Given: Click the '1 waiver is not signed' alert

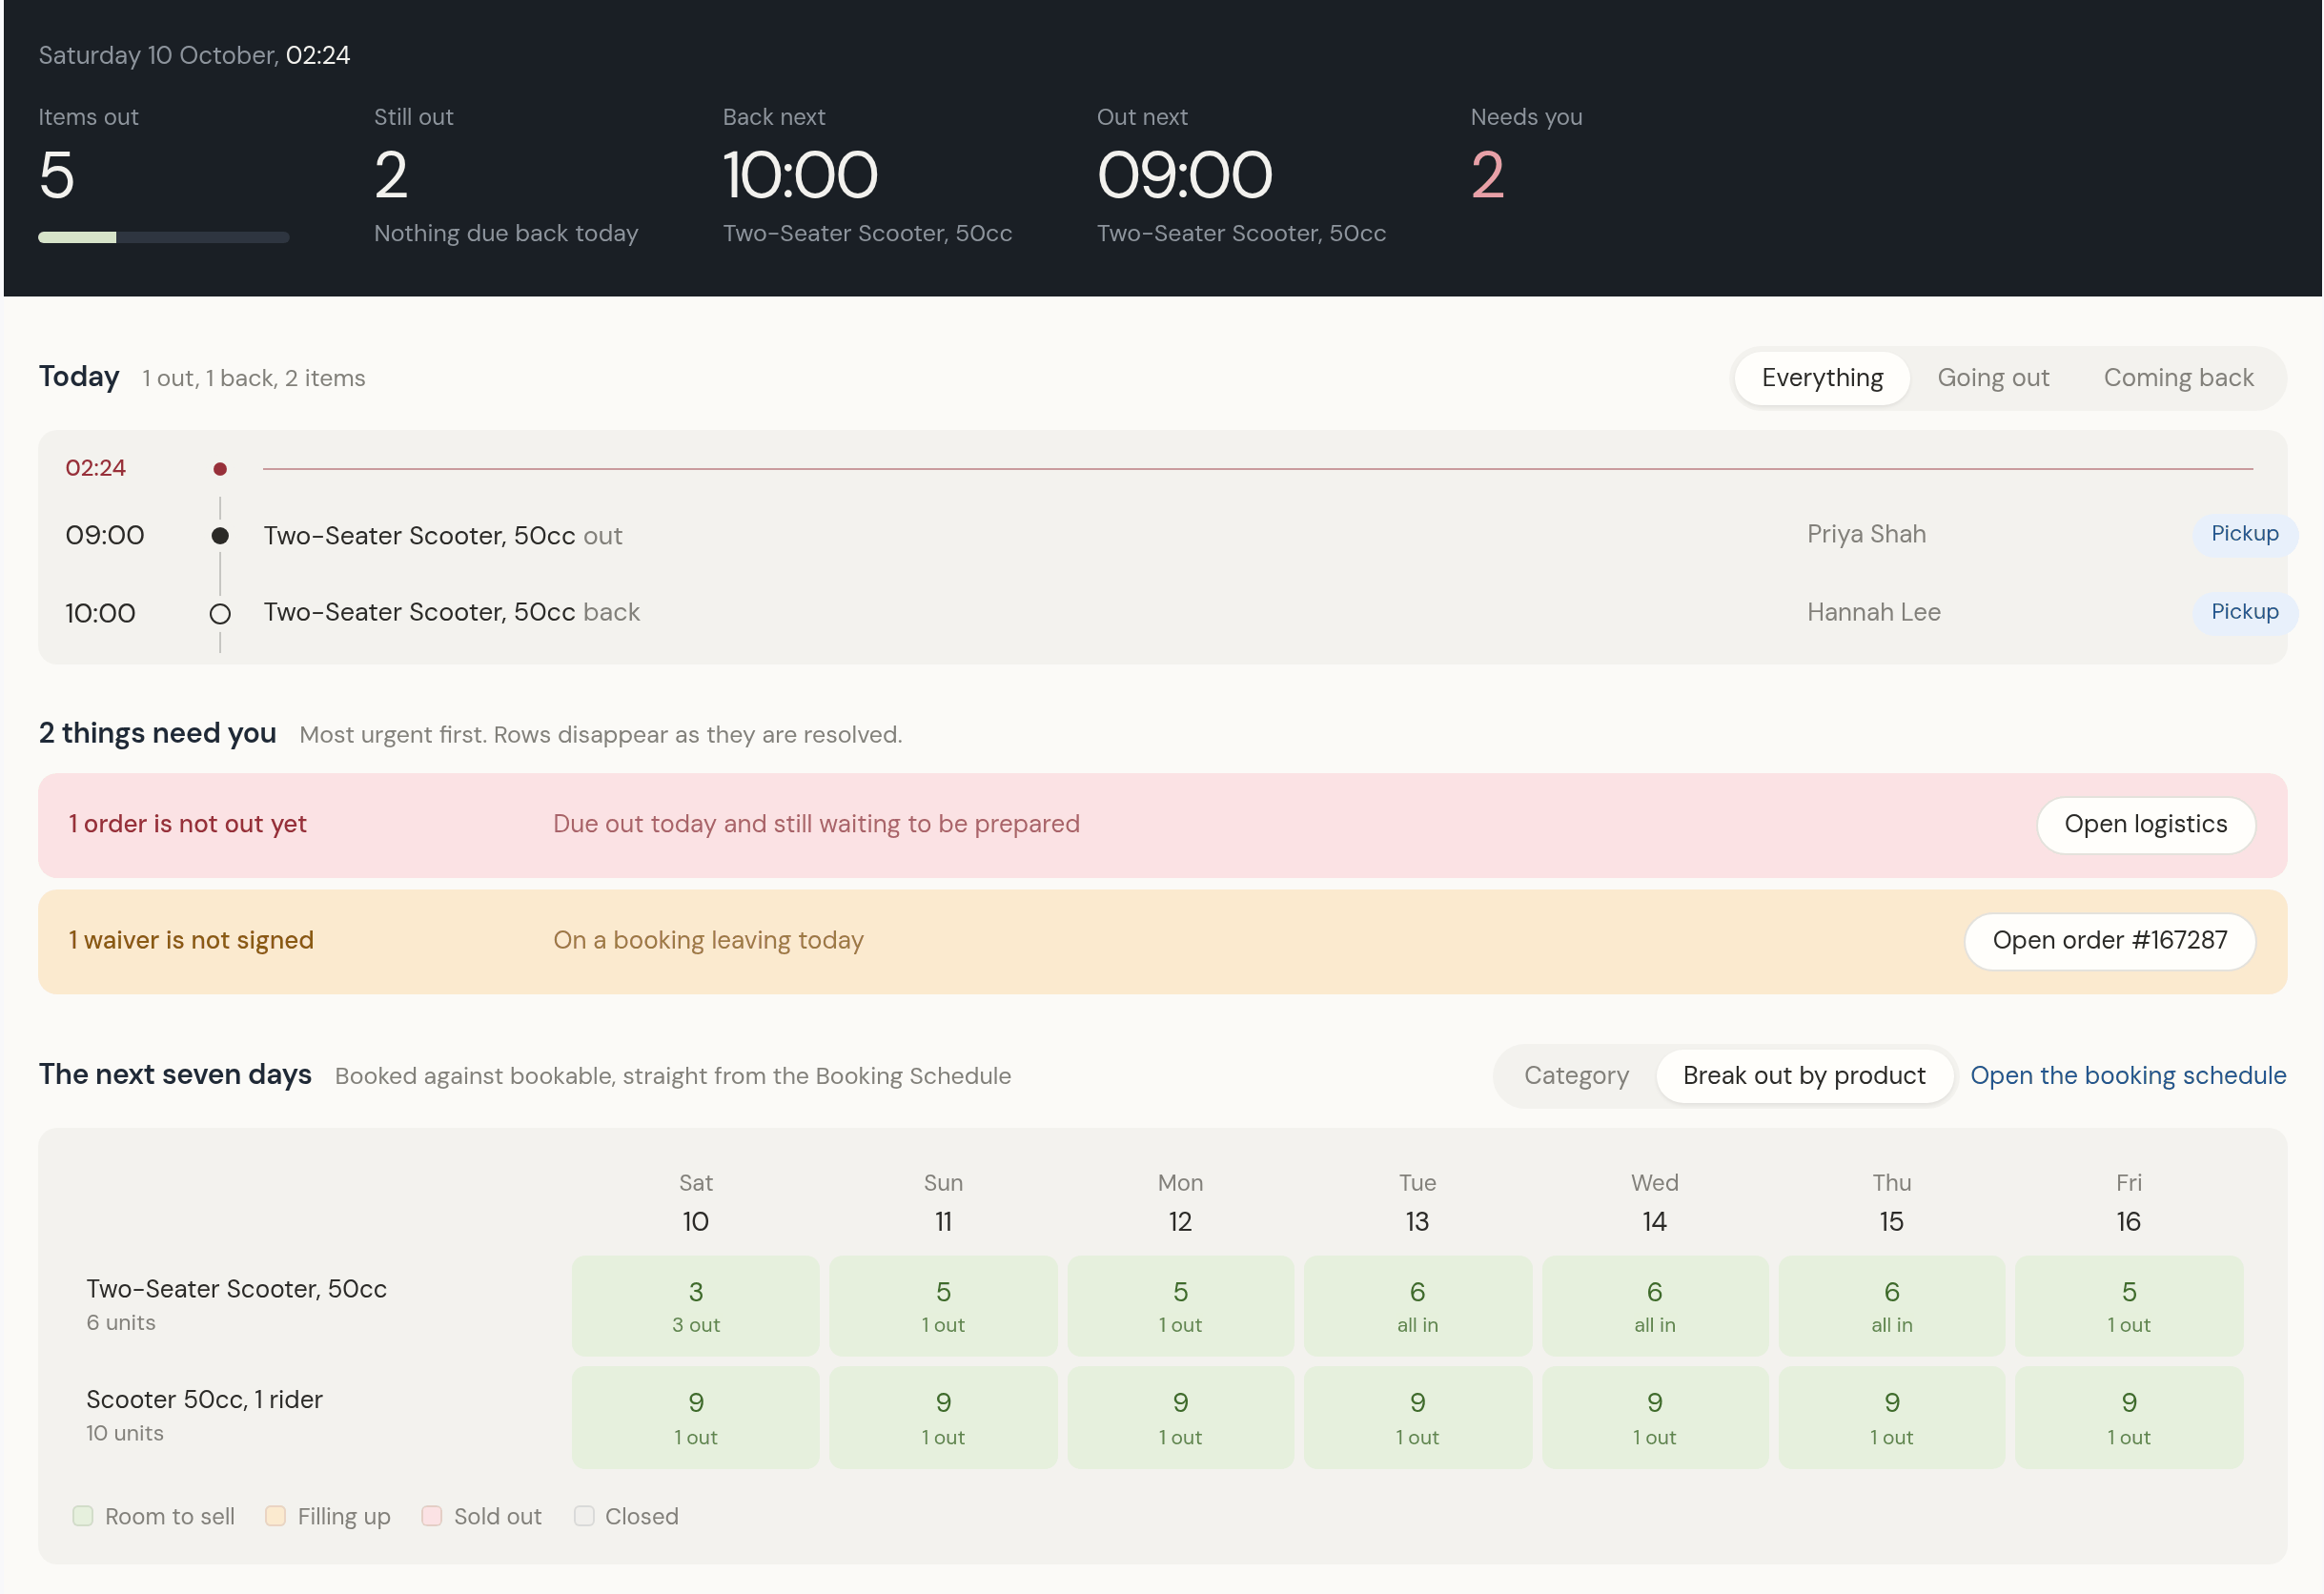Looking at the screenshot, I should [x=1162, y=941].
